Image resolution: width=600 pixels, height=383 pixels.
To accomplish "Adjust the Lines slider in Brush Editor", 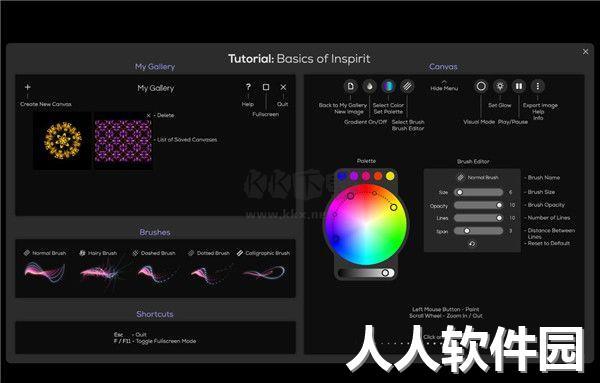I will (x=478, y=218).
